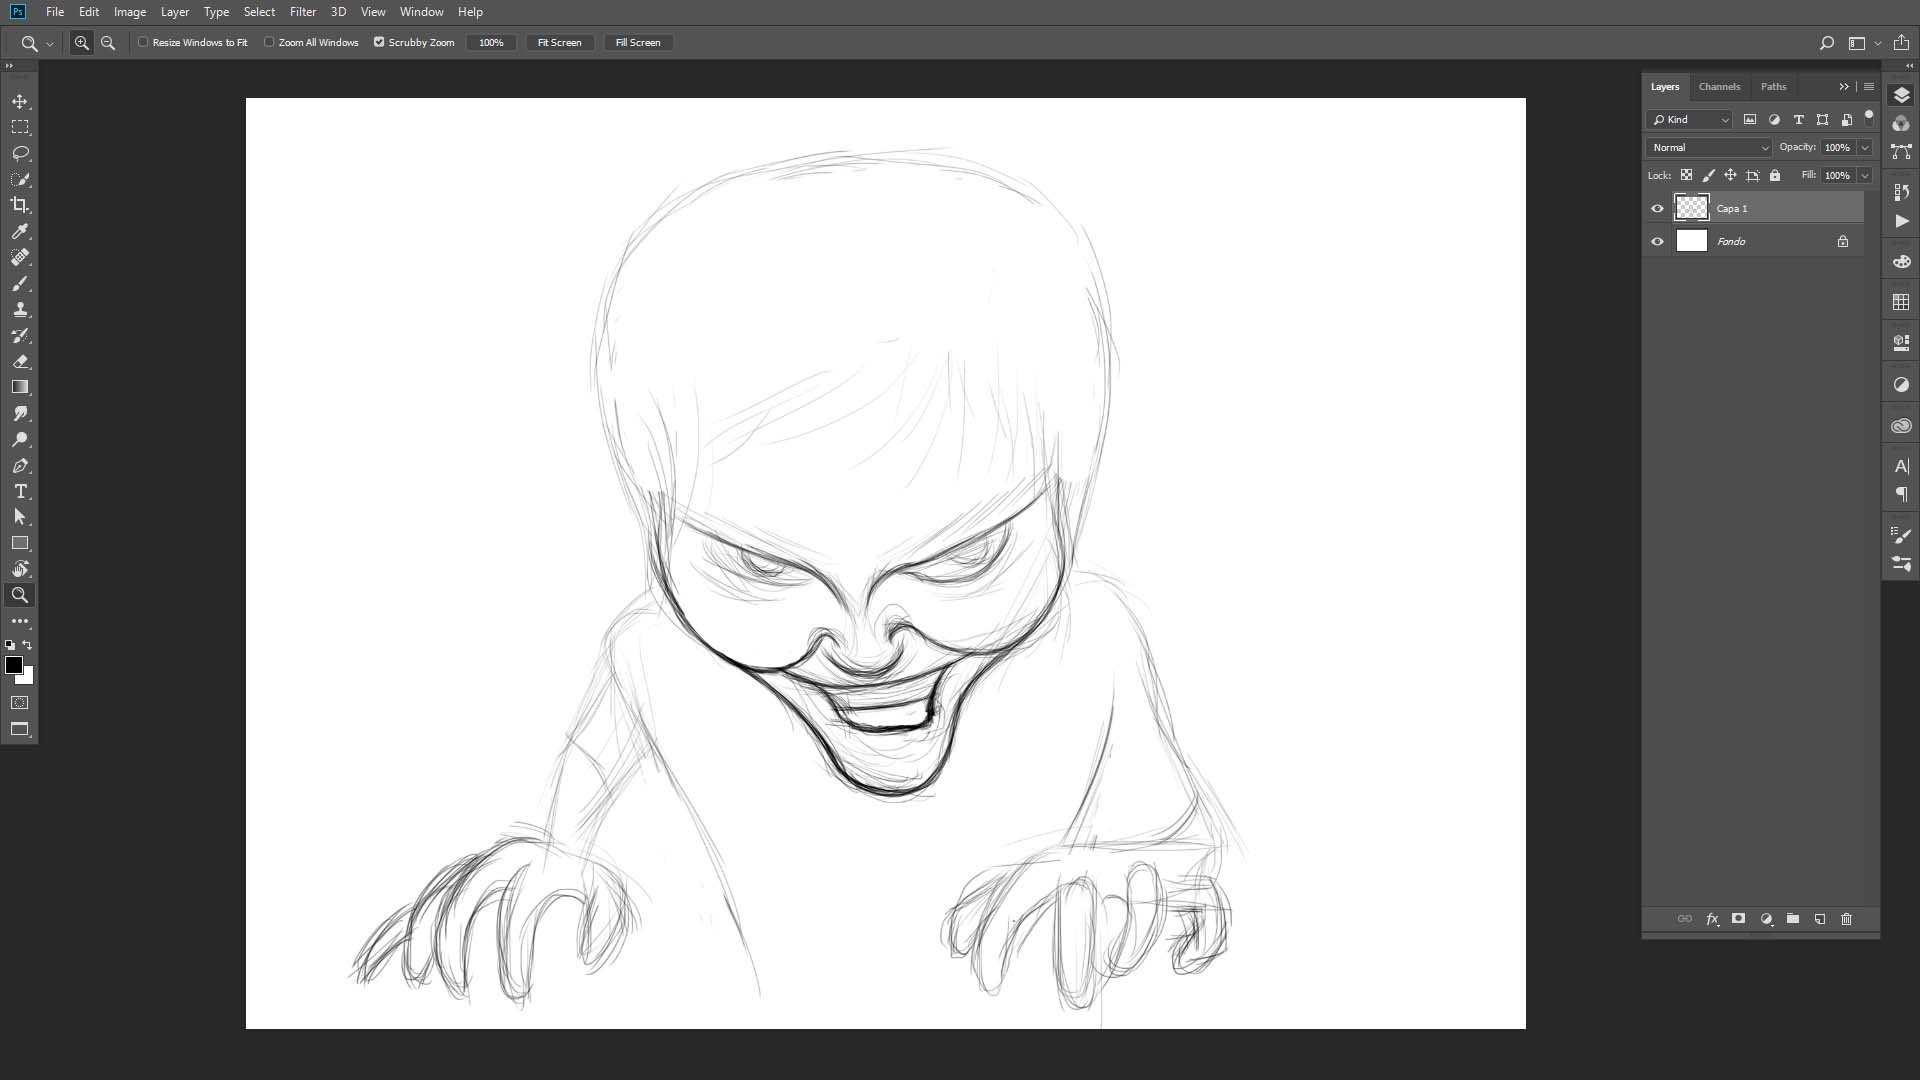Screen dimensions: 1920x1080
Task: Select the Brush tool
Action: (x=20, y=283)
